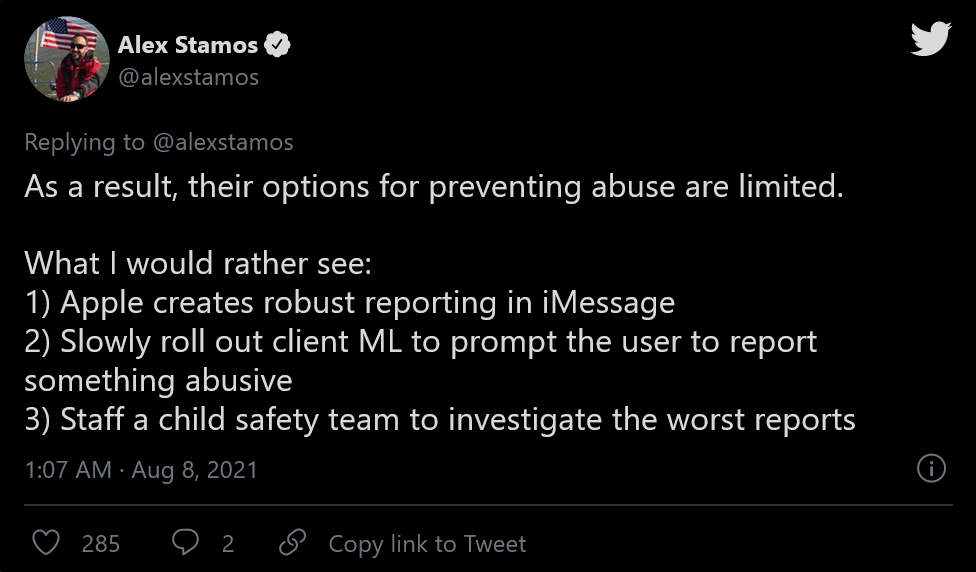Click the Twitter bird logo

[x=931, y=39]
